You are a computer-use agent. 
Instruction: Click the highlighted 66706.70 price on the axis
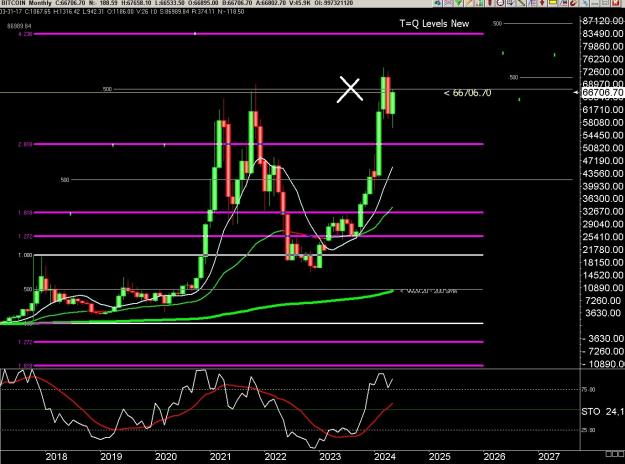[x=602, y=92]
